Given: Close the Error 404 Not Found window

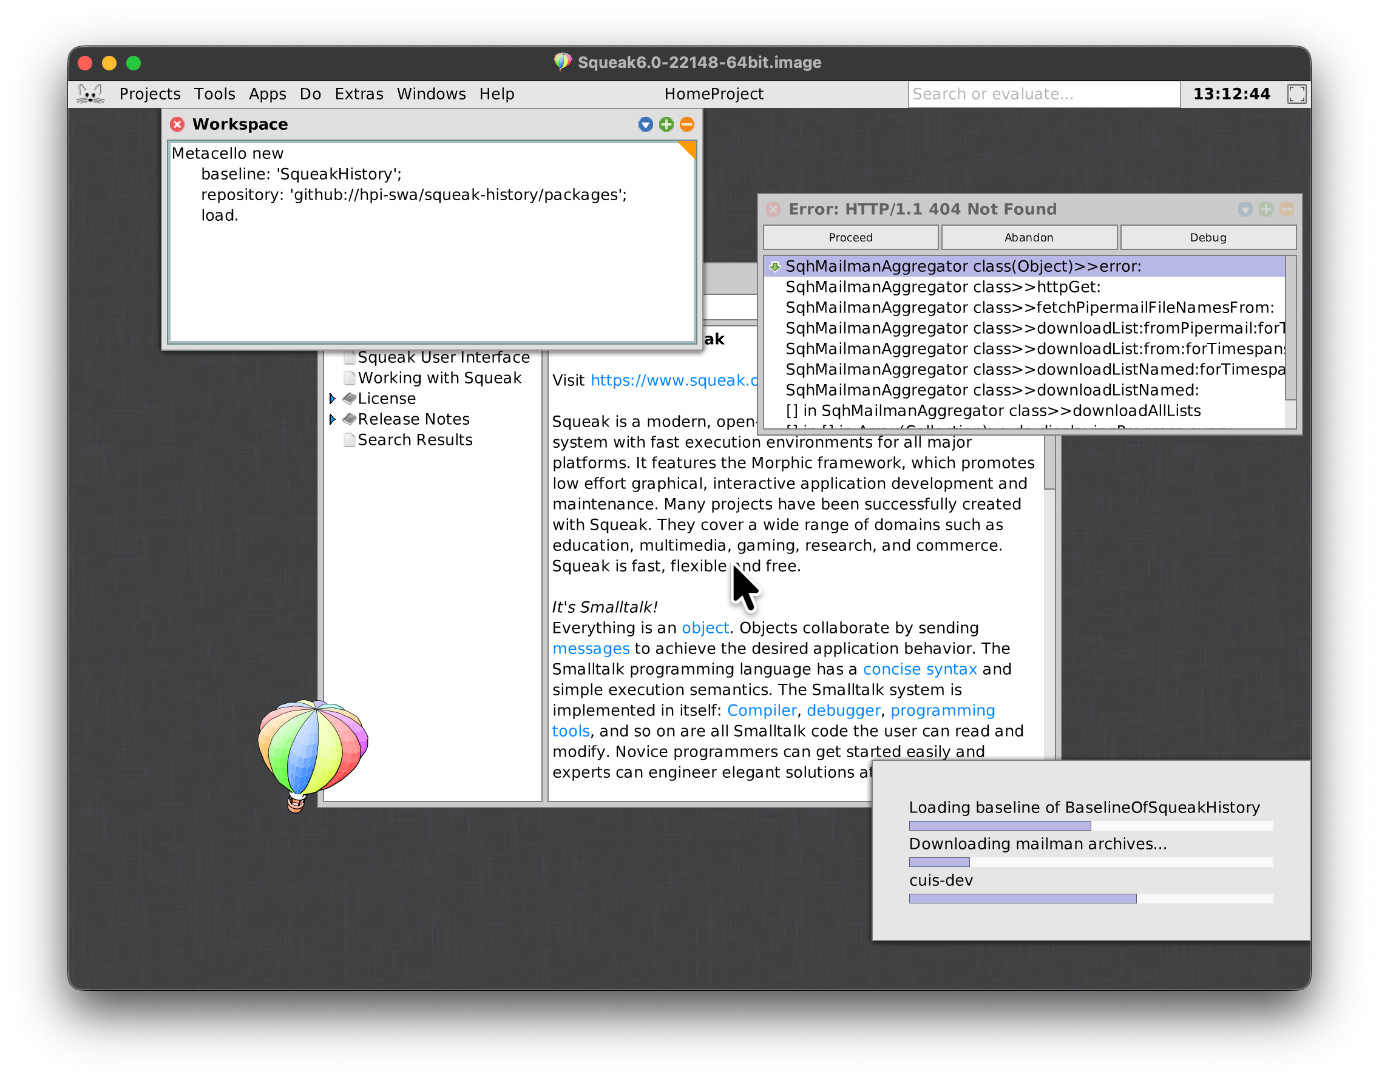Looking at the screenshot, I should click(x=773, y=209).
